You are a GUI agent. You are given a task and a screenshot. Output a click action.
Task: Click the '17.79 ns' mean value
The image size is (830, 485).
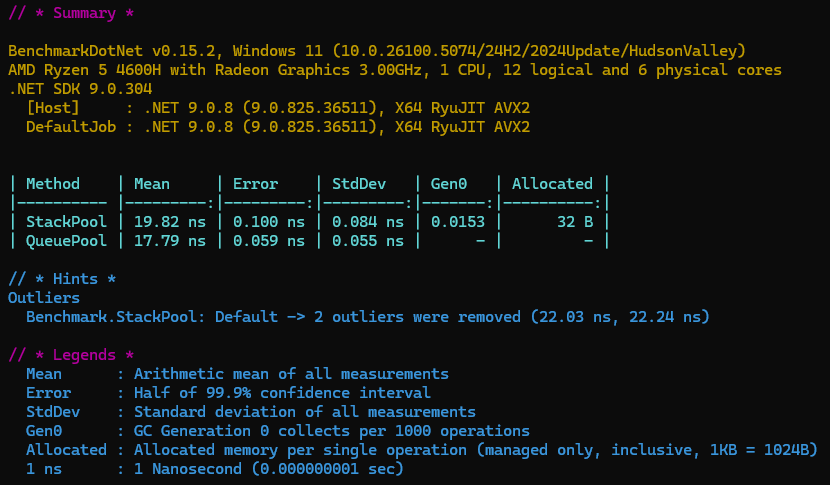click(170, 241)
